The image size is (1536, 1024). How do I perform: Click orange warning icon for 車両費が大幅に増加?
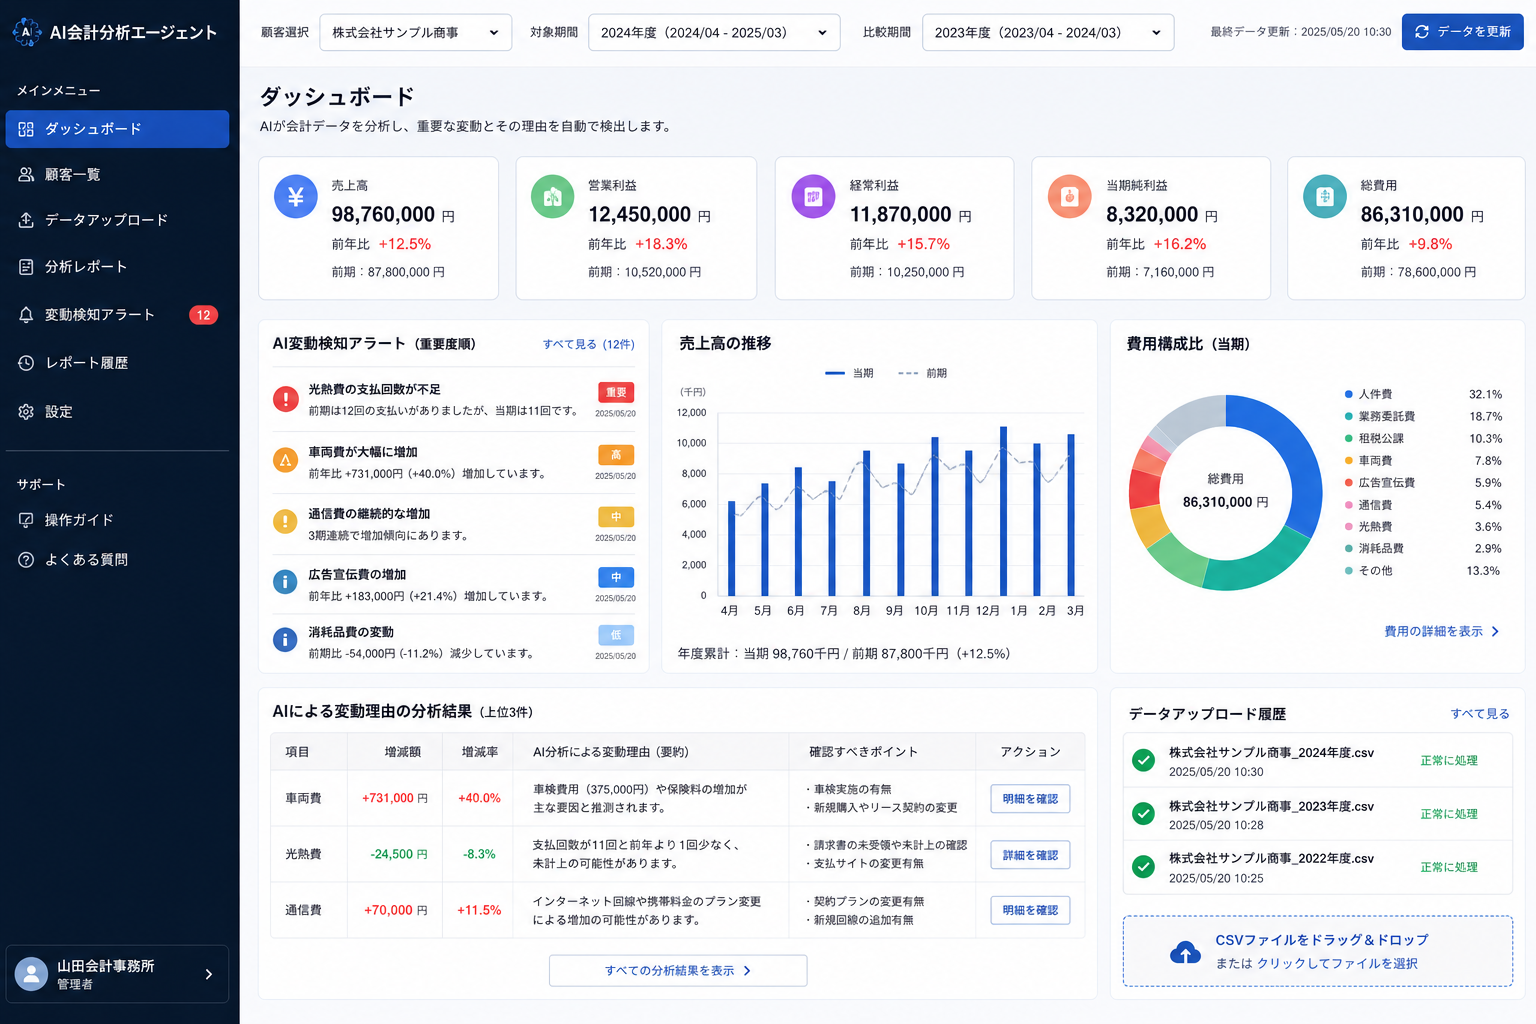tap(285, 460)
